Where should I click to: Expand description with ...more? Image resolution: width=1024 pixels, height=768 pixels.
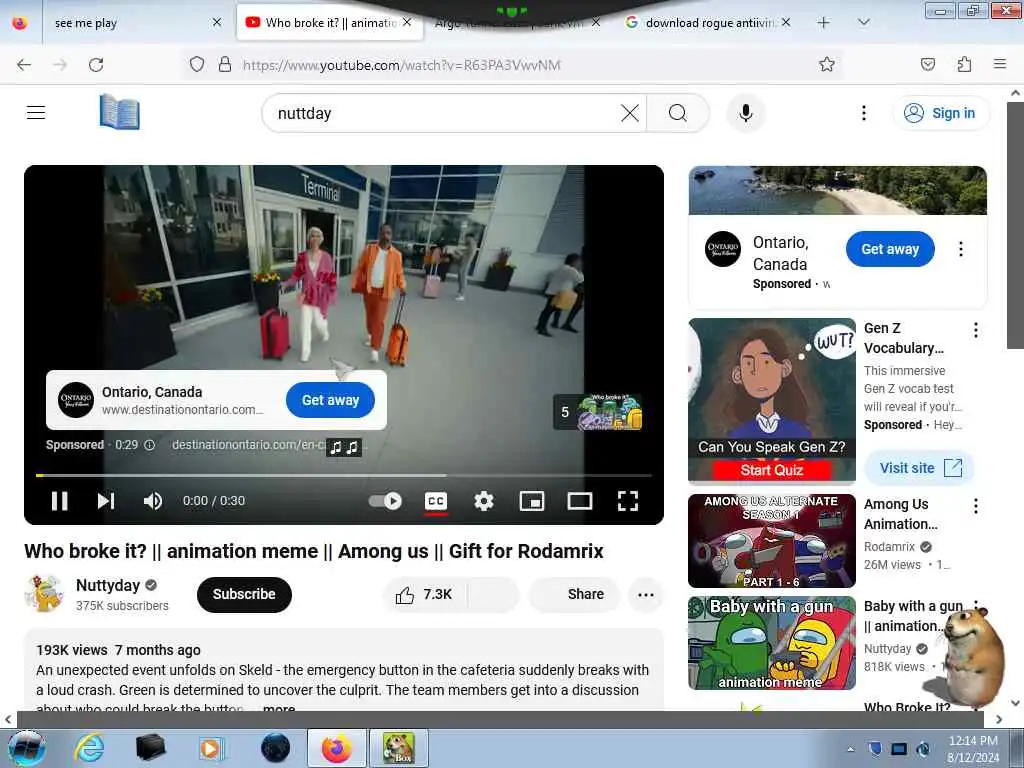point(279,708)
